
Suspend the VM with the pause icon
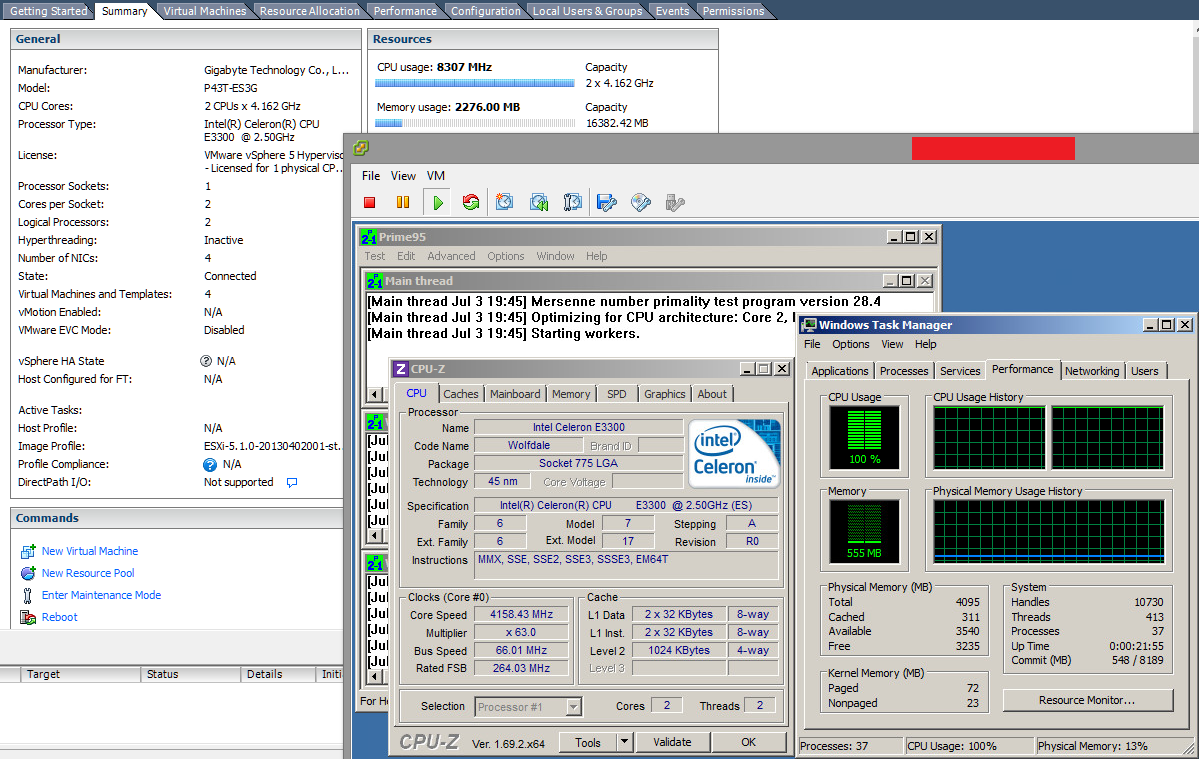tap(403, 203)
